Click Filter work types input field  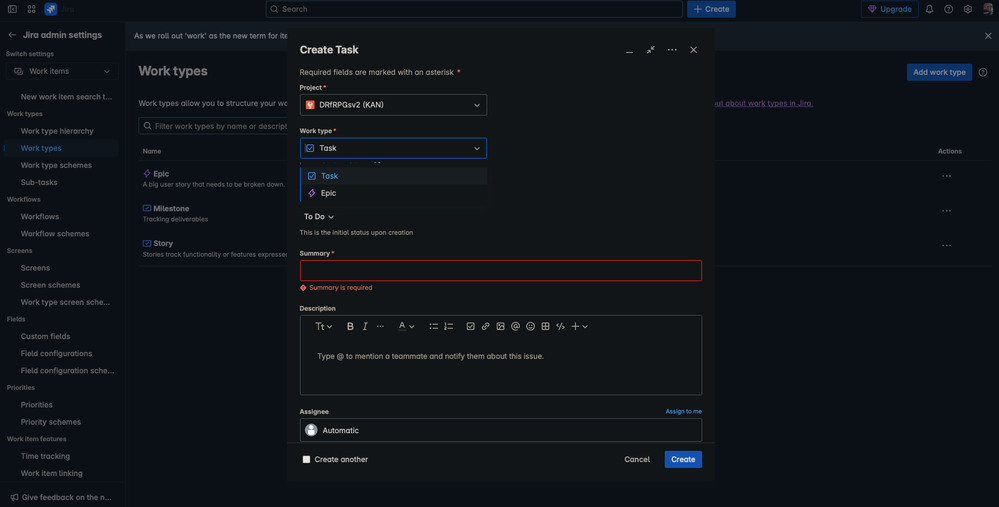[x=213, y=126]
